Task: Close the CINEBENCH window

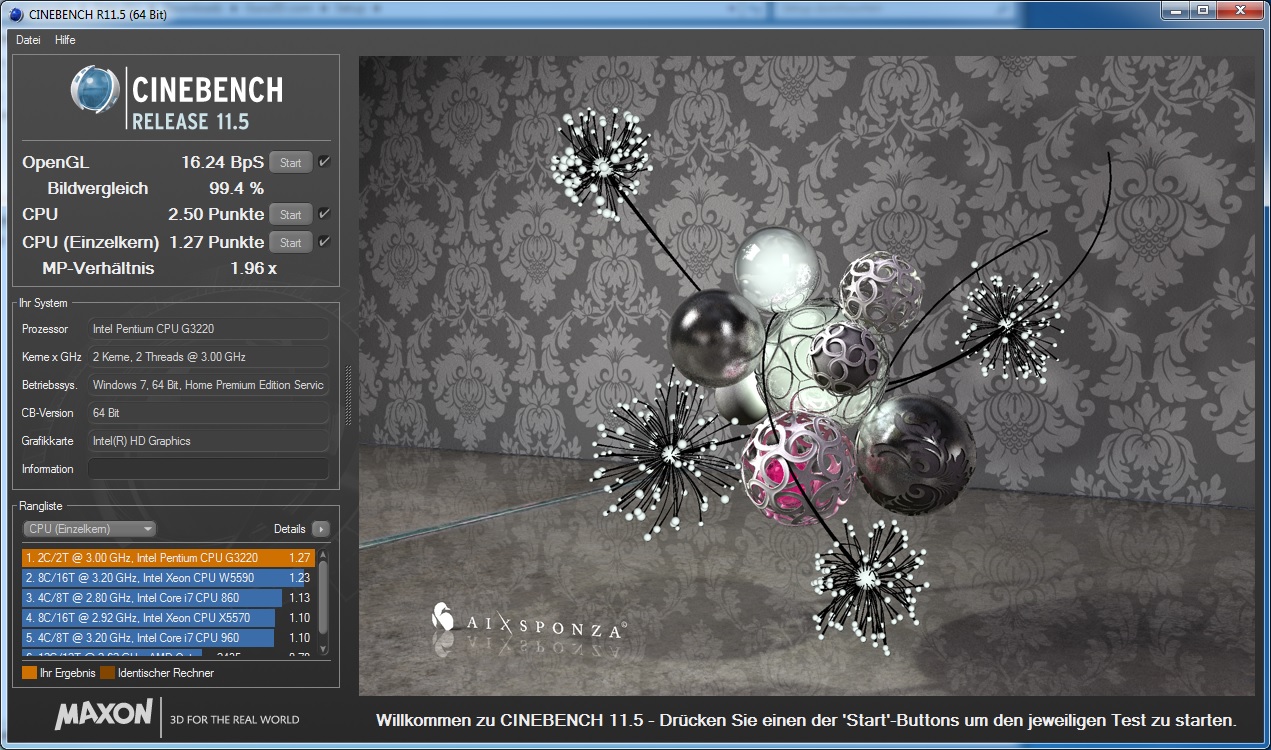Action: point(1239,10)
